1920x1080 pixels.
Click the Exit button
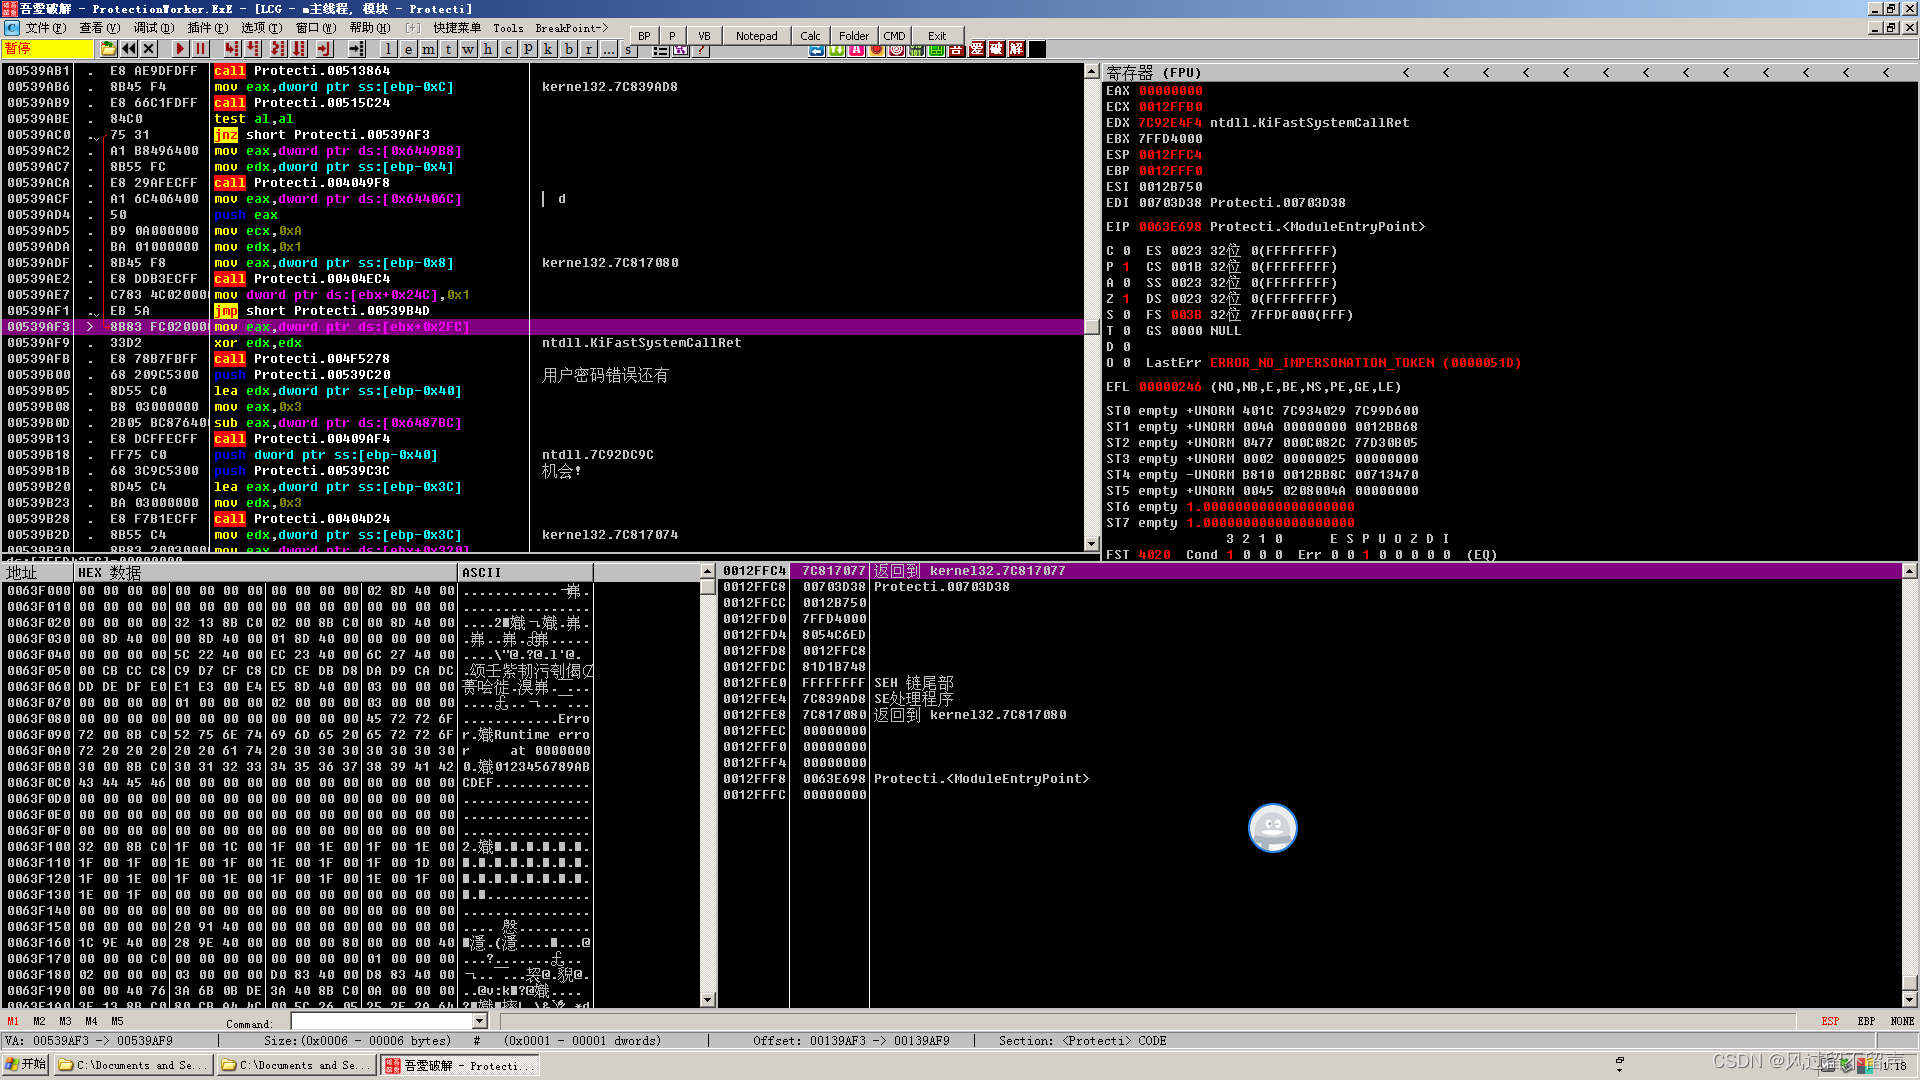pos(937,36)
